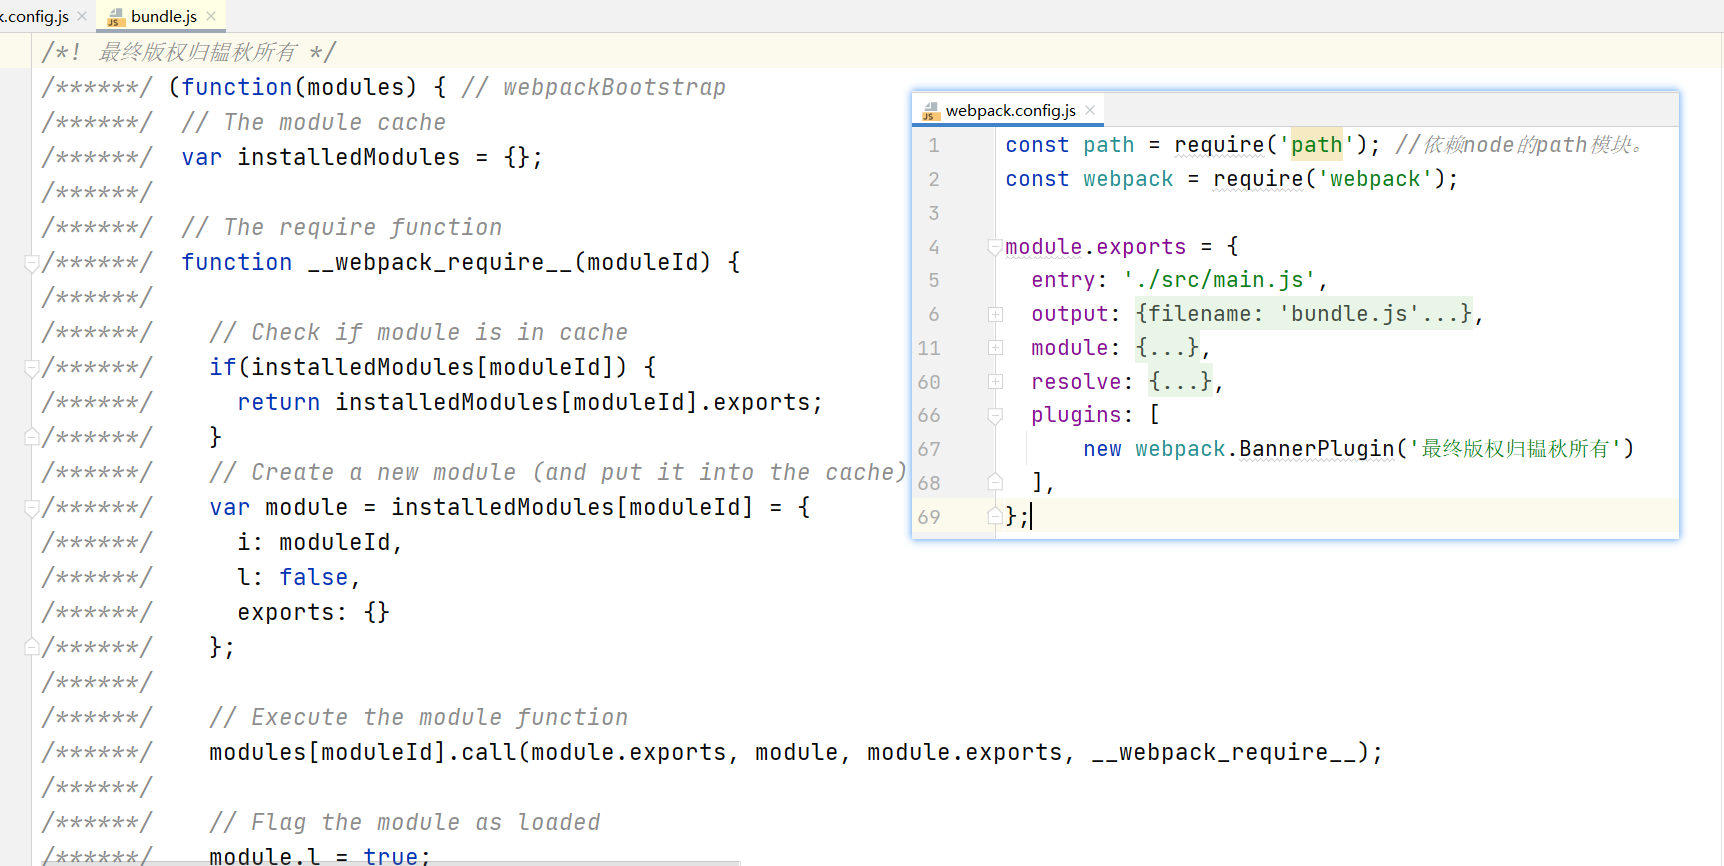The height and width of the screenshot is (866, 1724).
Task: Collapse the plugins array fold marker
Action: (x=995, y=415)
